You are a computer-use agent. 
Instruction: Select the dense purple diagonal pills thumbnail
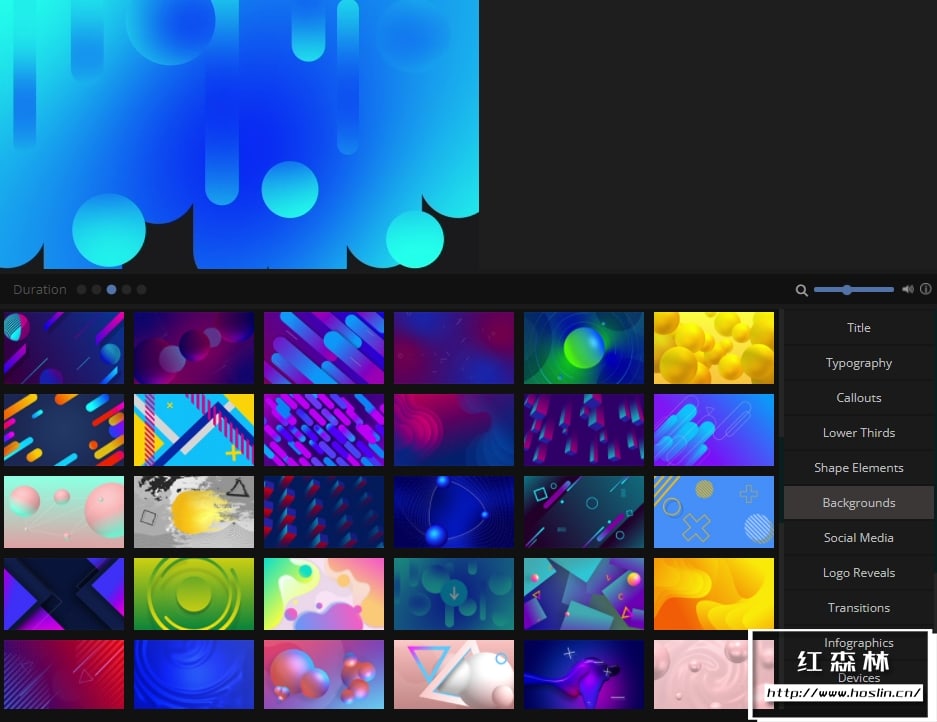(x=324, y=430)
